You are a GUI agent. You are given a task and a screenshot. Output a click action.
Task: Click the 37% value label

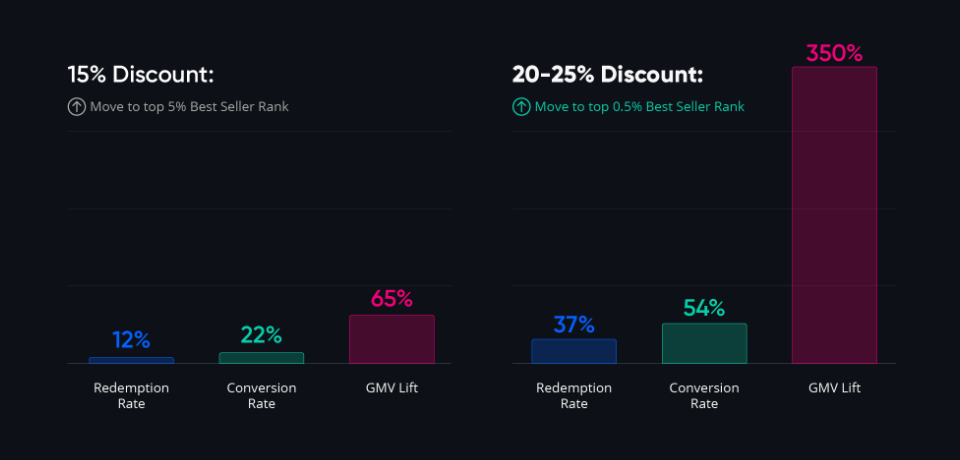click(574, 324)
